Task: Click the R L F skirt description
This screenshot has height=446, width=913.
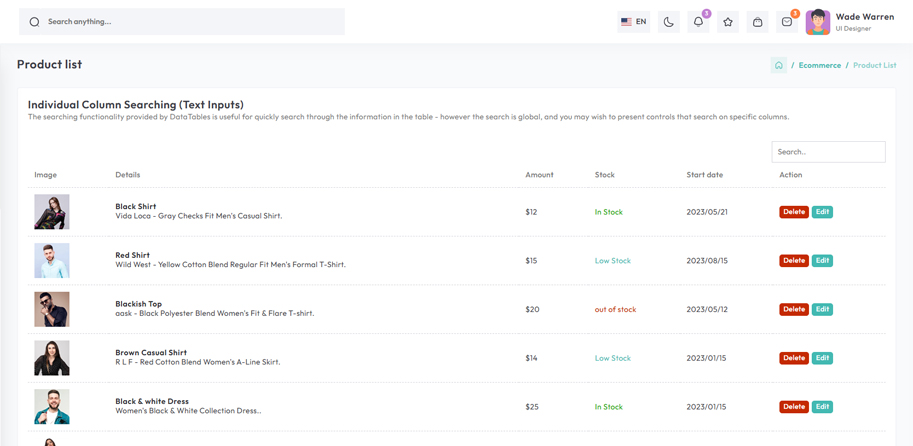Action: 198,362
